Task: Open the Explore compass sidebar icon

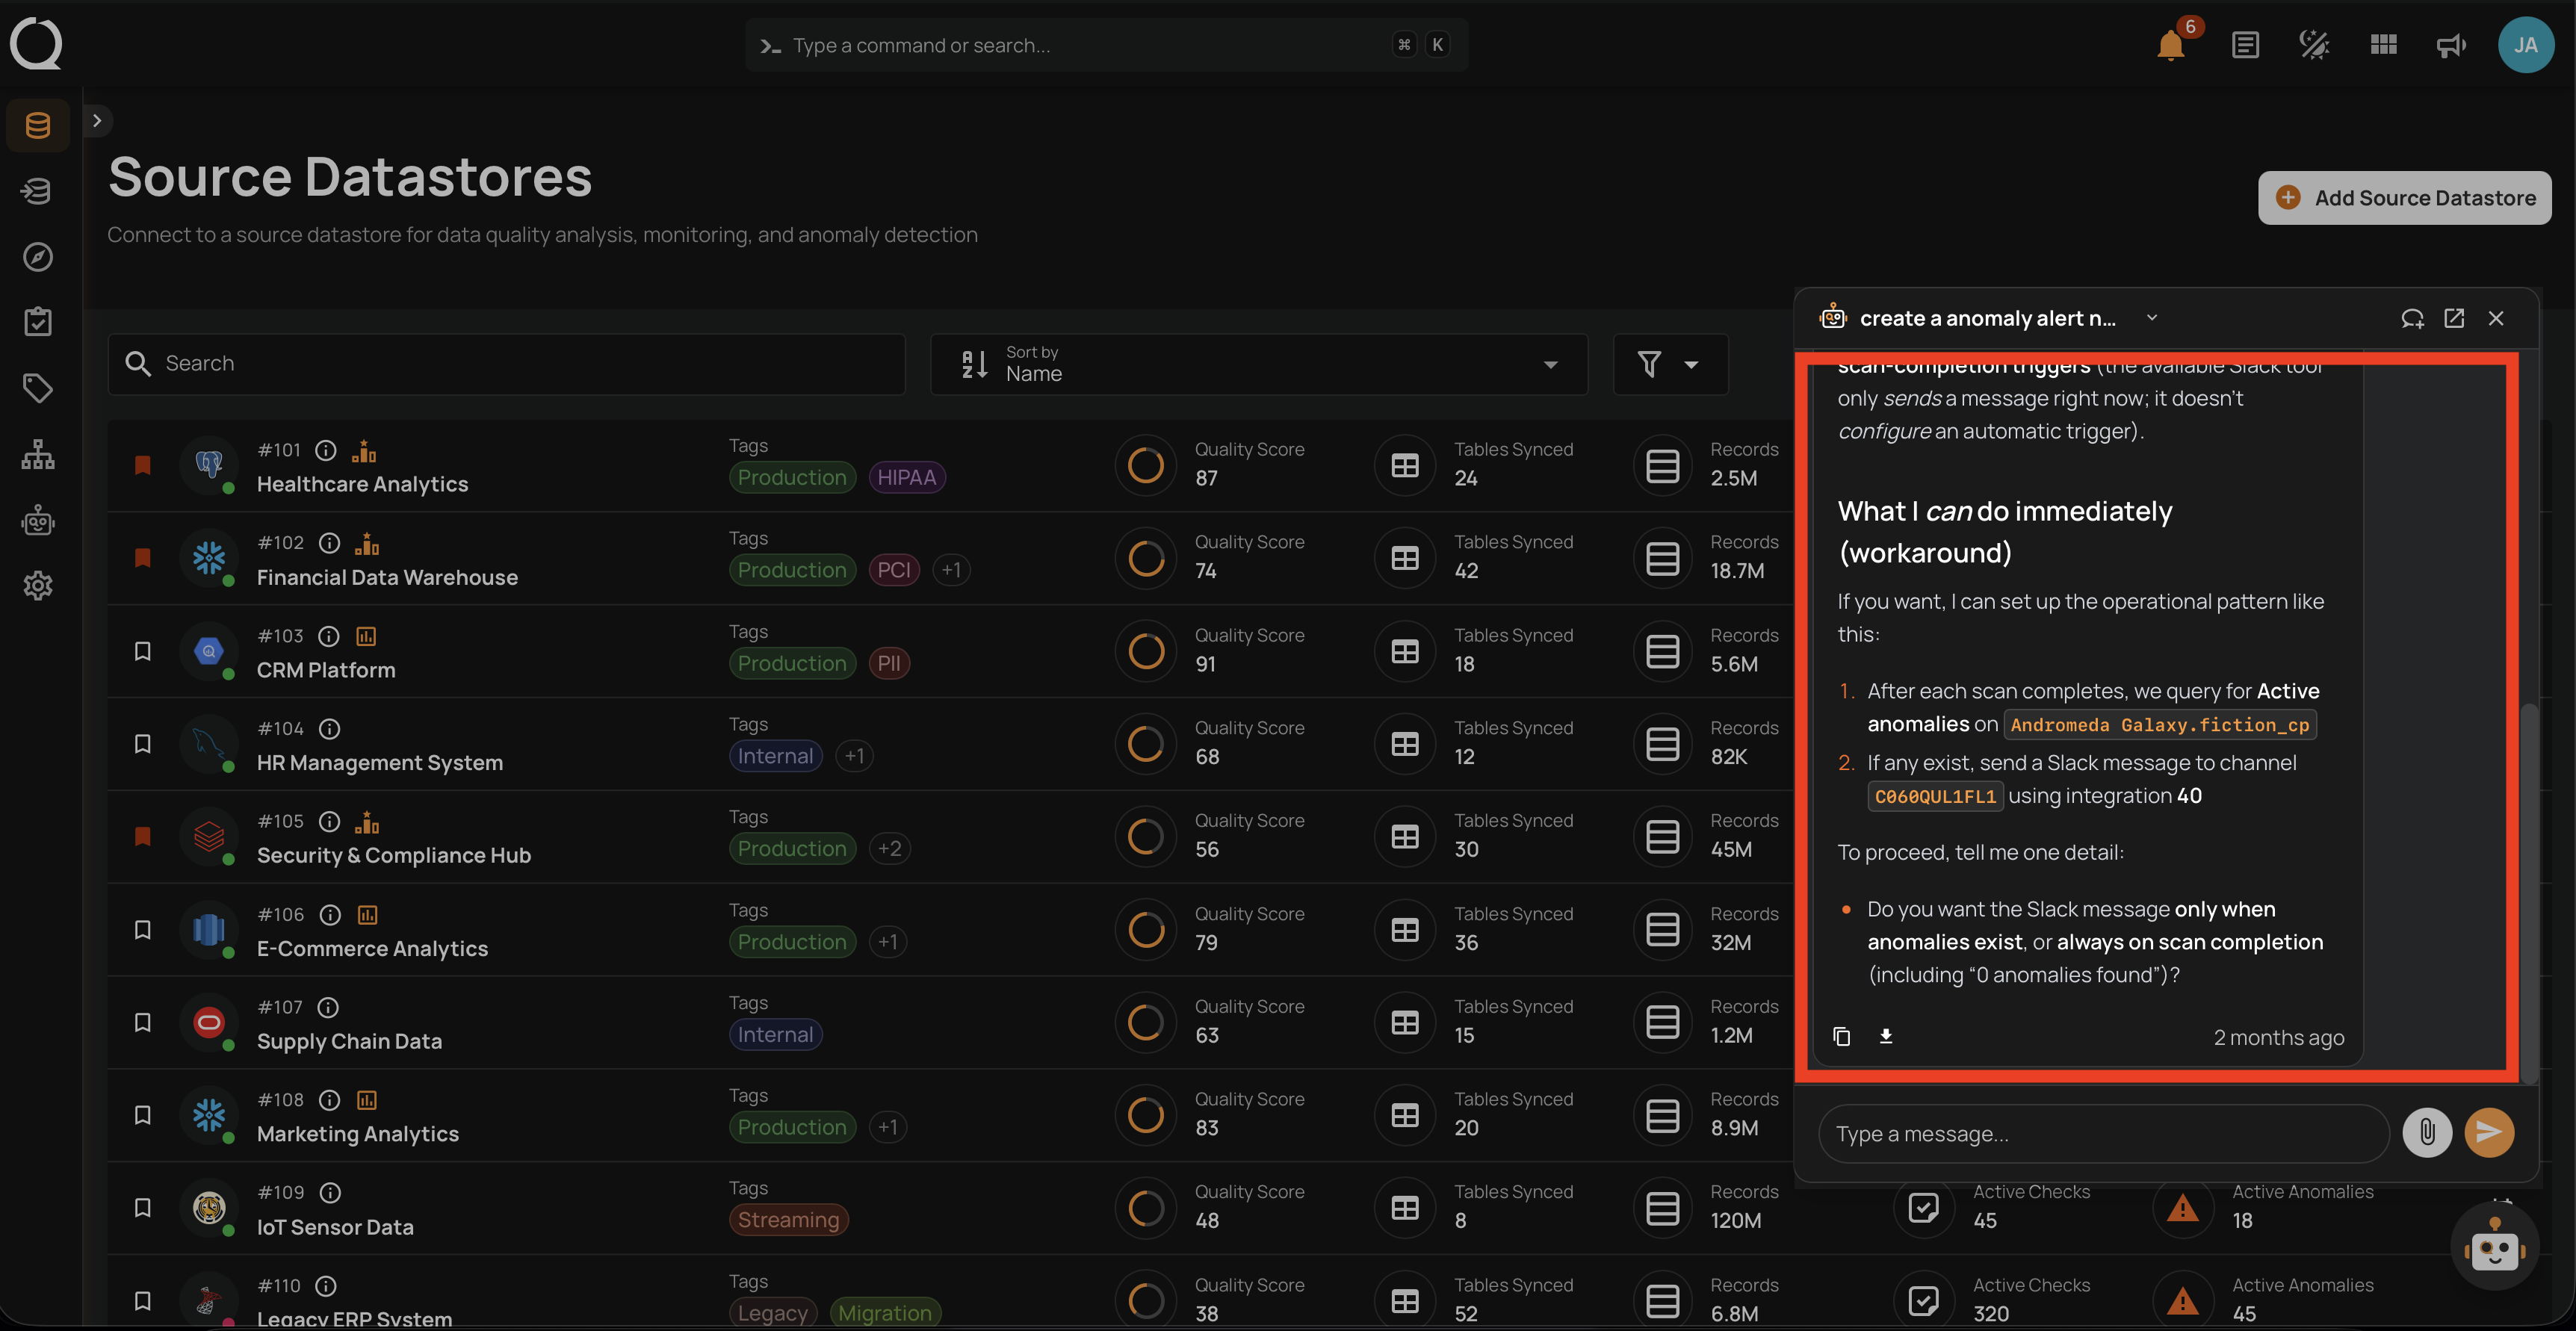Action: coord(38,257)
